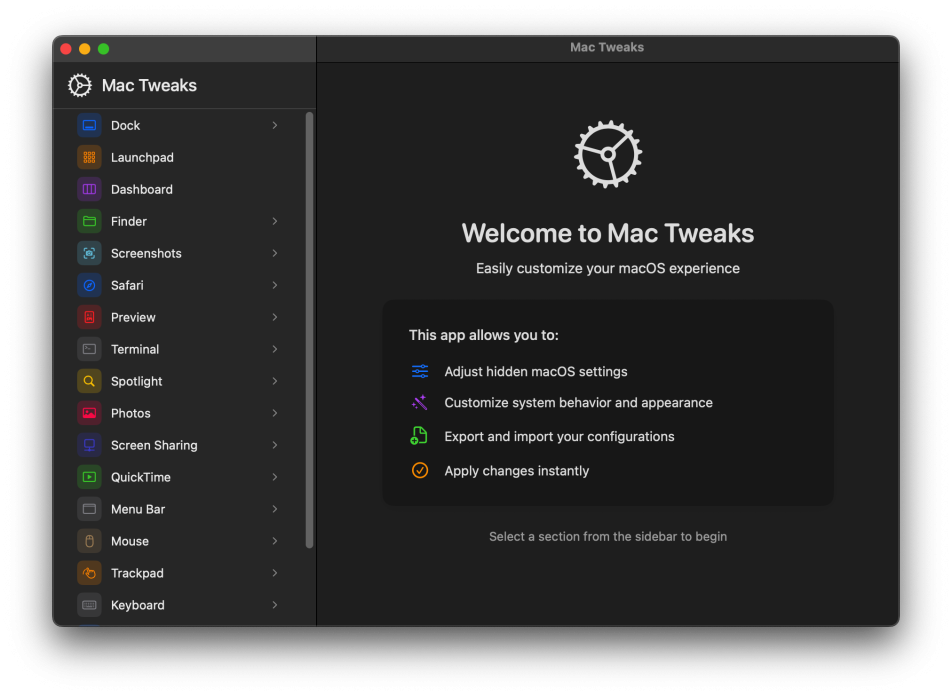Expand the Mouse section chevron
This screenshot has height=696, width=952.
(x=275, y=541)
